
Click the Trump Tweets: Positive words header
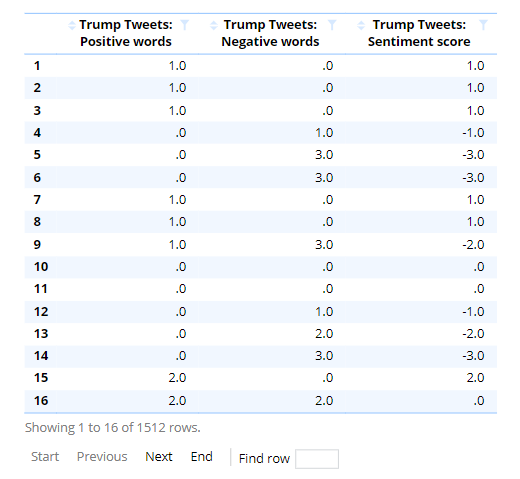pos(126,33)
